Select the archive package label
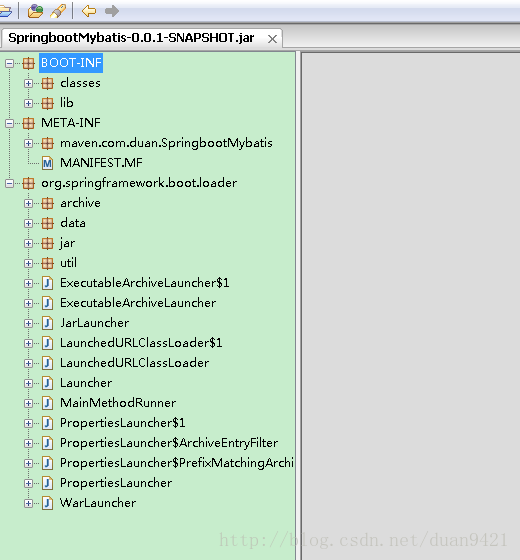Viewport: 520px width, 560px height. (x=80, y=203)
